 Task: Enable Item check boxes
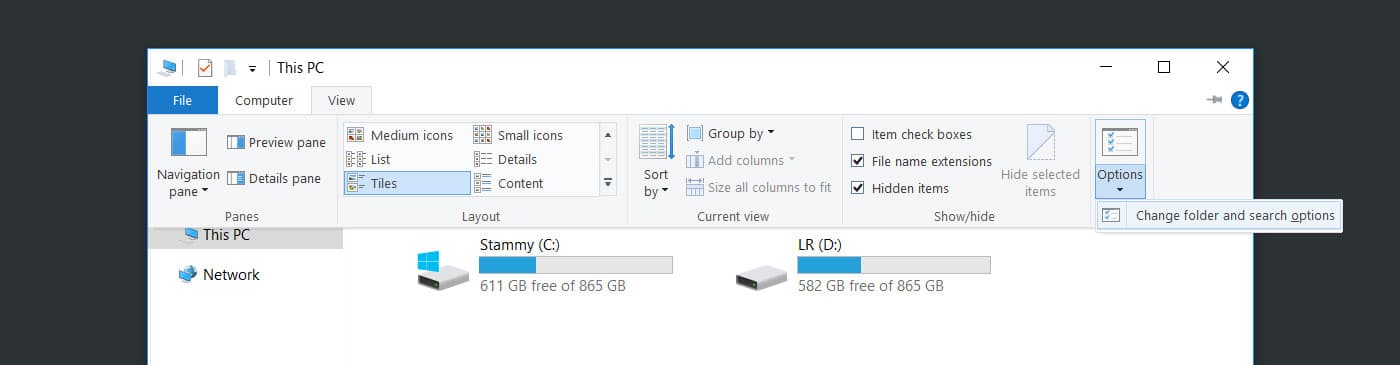pyautogui.click(x=858, y=134)
